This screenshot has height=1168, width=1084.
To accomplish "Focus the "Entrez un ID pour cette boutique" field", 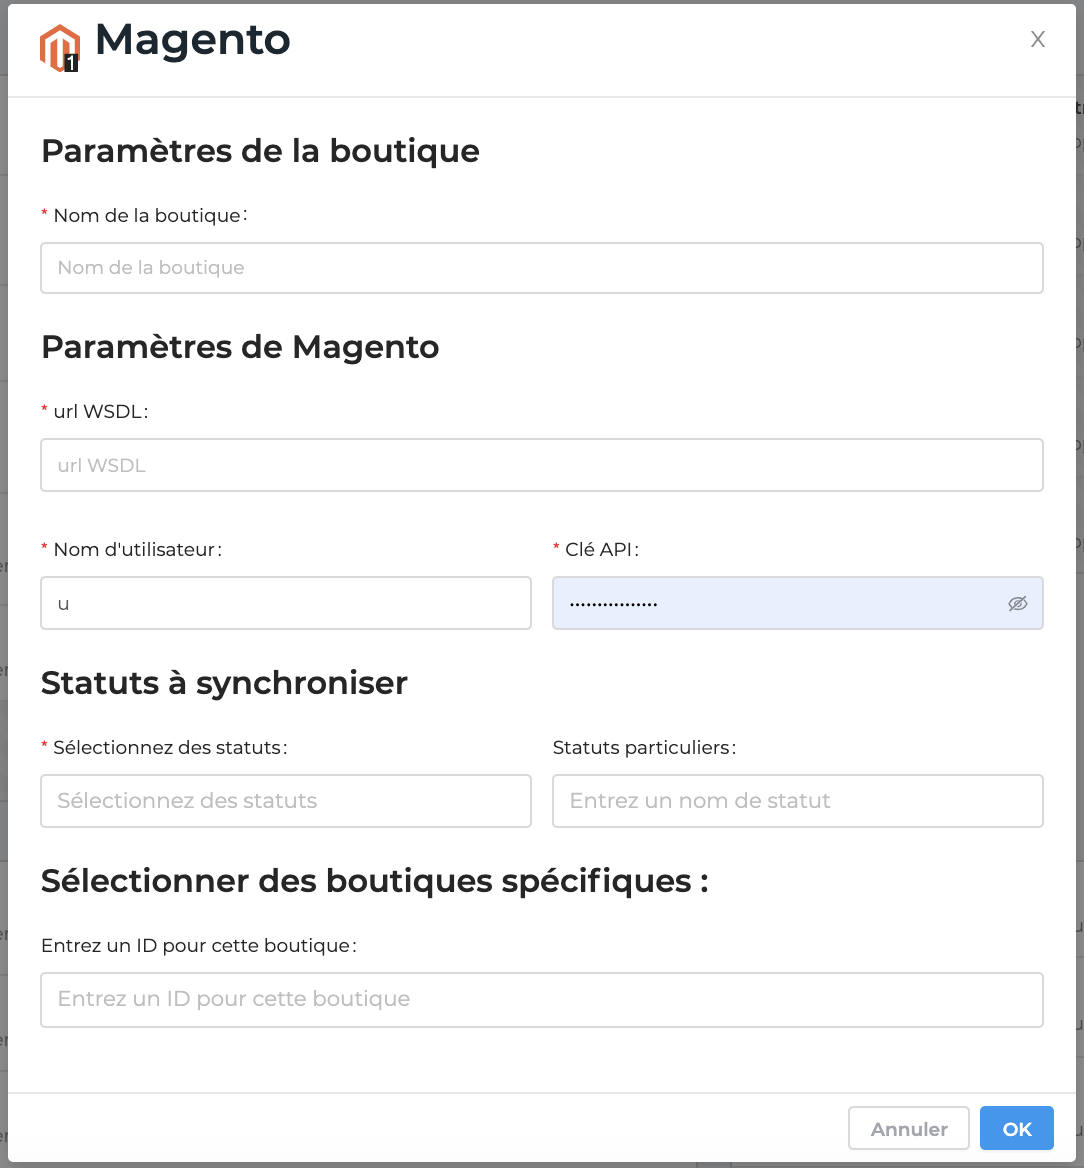I will point(541,999).
